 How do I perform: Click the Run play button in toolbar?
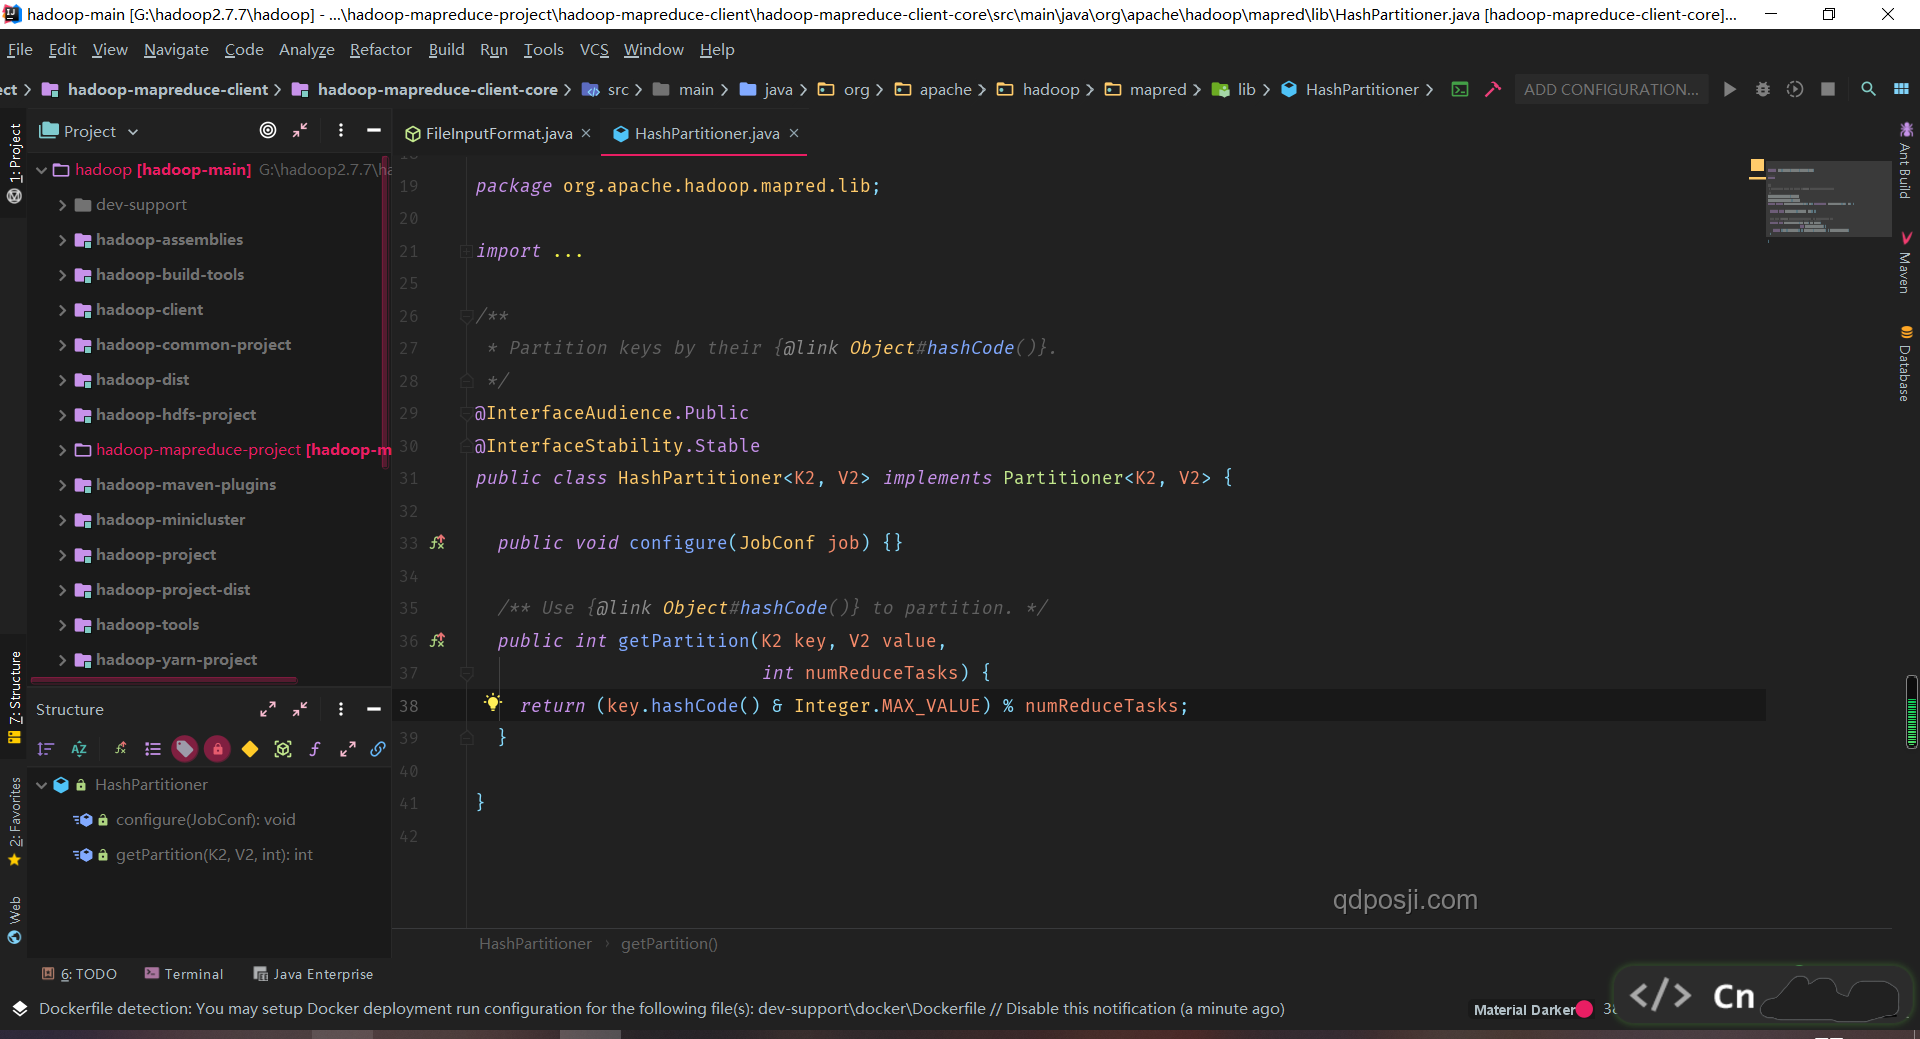tap(1729, 89)
